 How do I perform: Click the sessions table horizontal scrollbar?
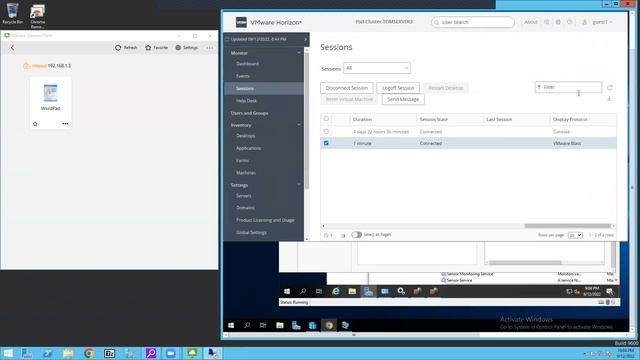[567, 226]
